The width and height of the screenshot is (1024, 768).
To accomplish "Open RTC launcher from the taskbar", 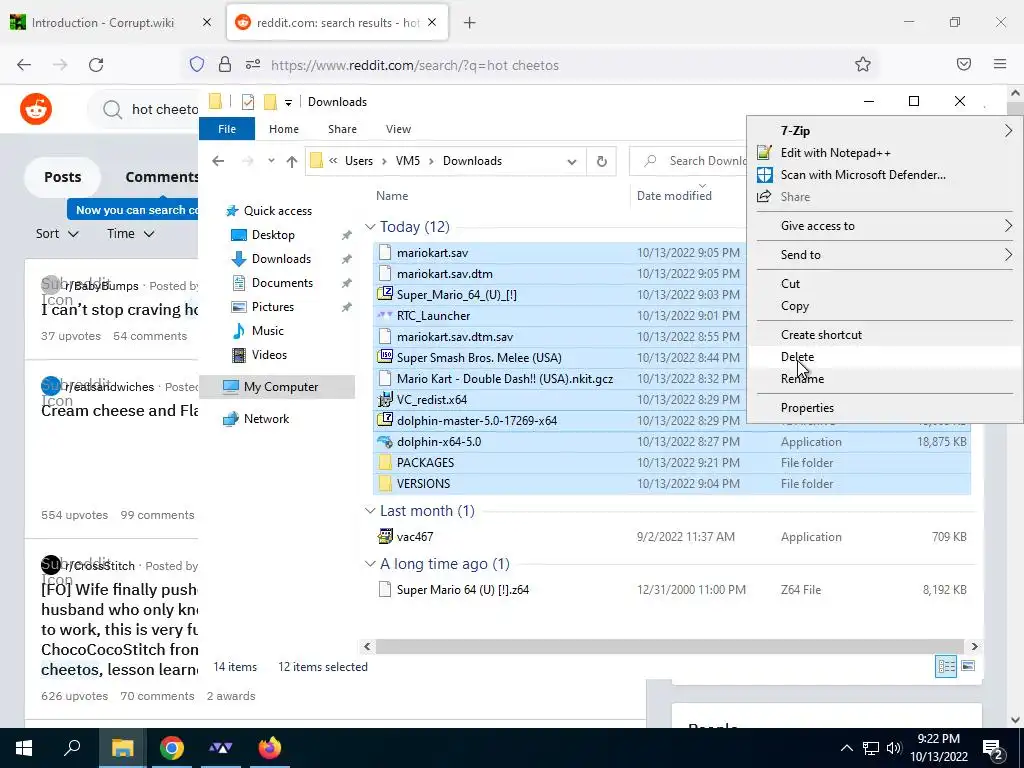I will click(221, 748).
